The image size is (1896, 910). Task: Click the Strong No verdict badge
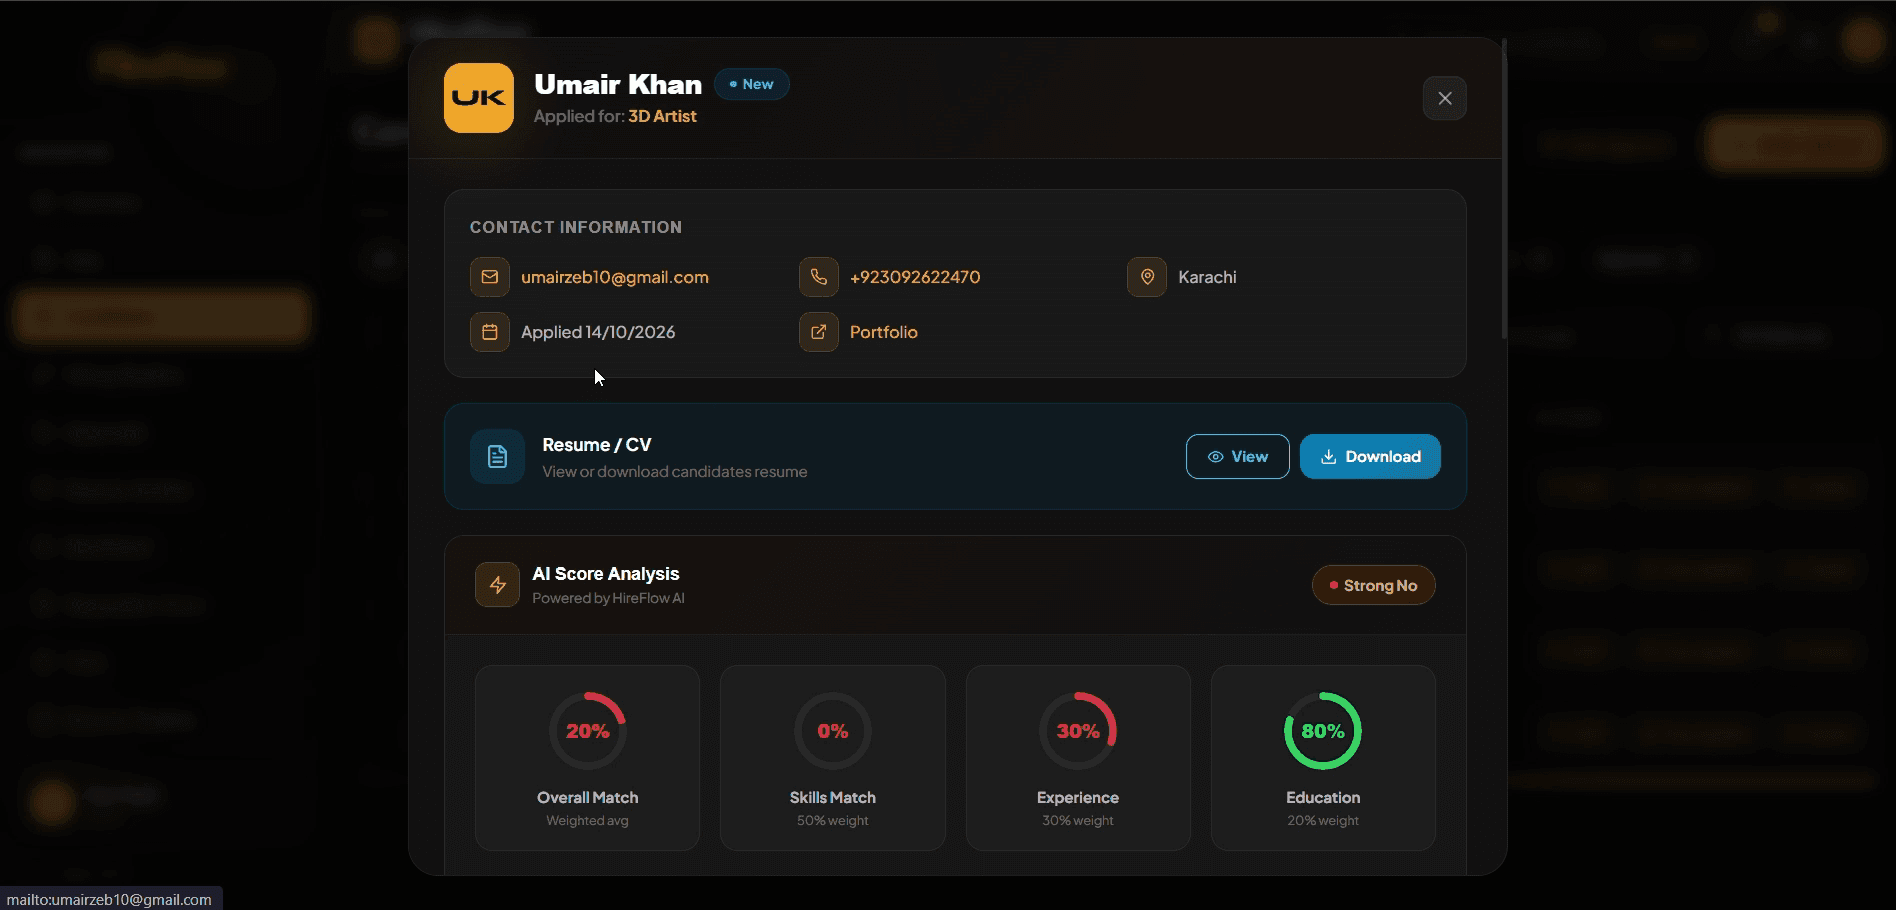point(1373,585)
